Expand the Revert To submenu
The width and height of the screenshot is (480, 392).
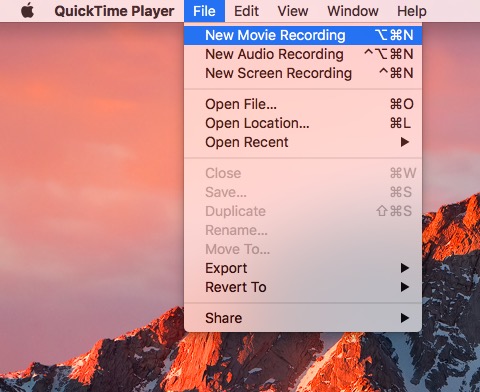303,287
